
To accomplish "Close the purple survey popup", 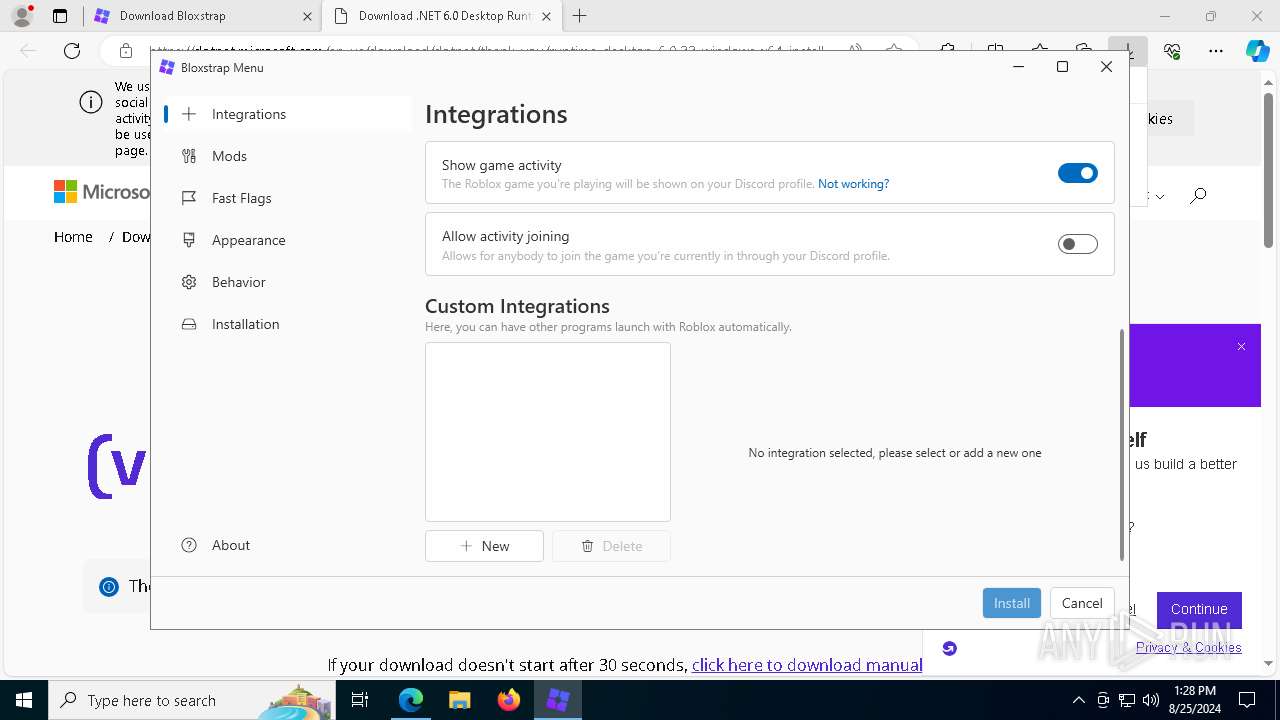I will pos(1241,347).
